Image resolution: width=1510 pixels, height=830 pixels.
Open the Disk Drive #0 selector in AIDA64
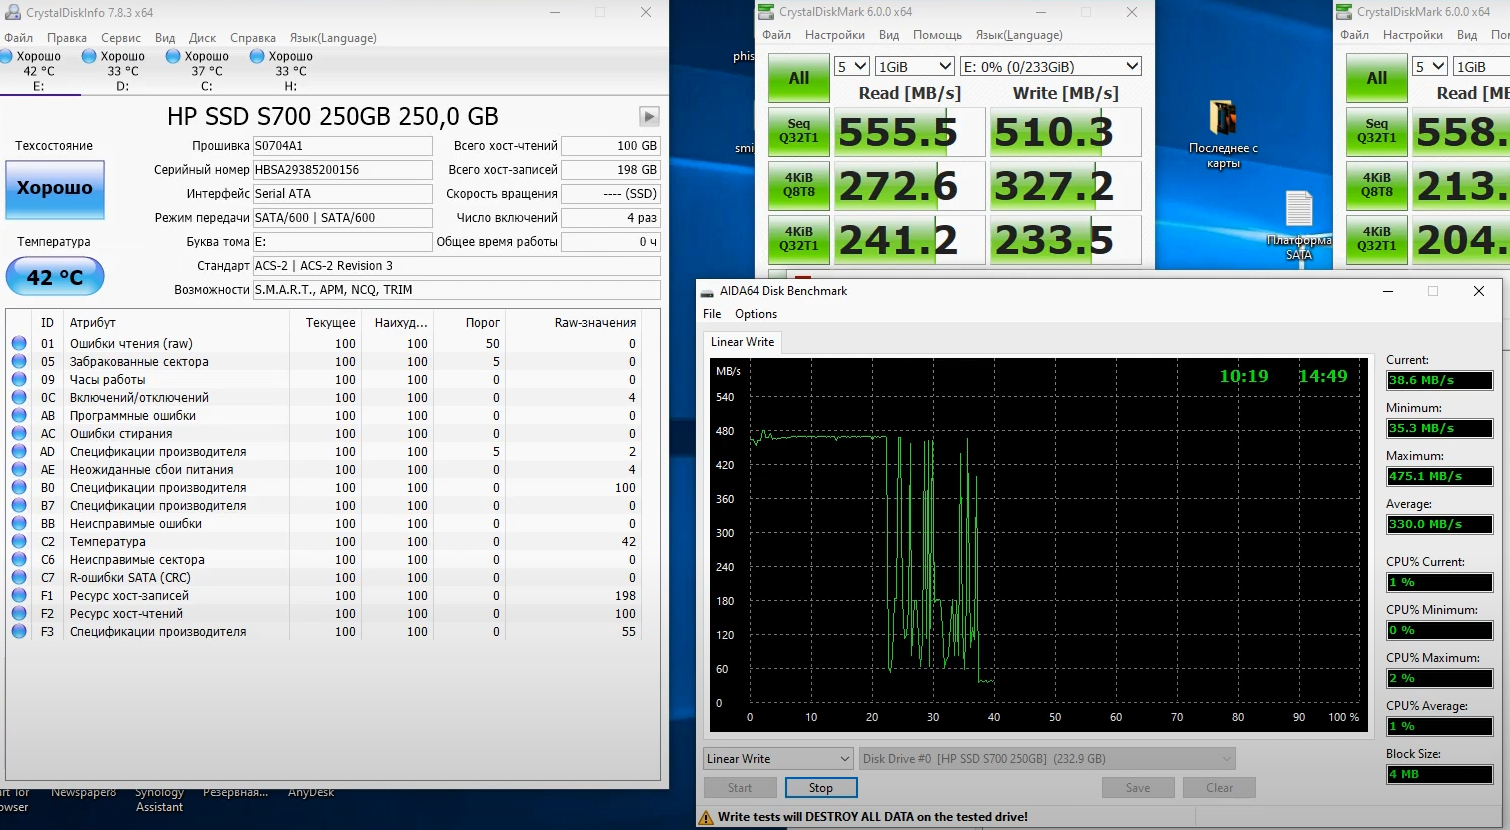(1047, 759)
